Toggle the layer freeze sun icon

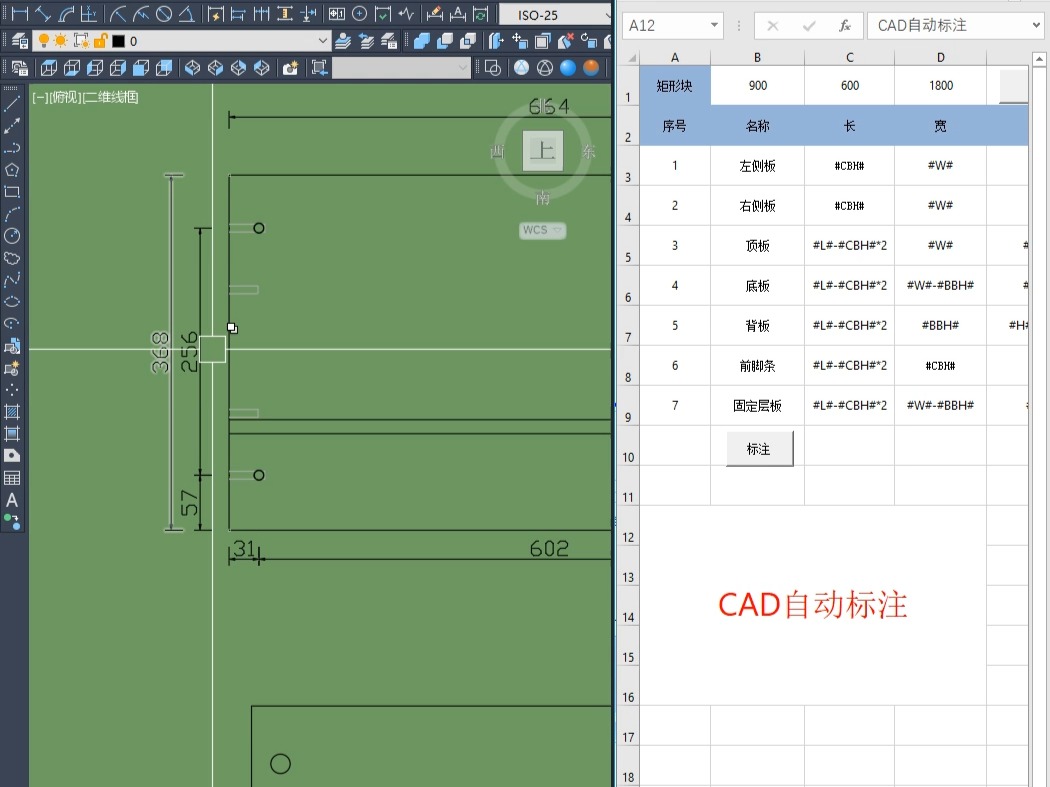tap(59, 42)
